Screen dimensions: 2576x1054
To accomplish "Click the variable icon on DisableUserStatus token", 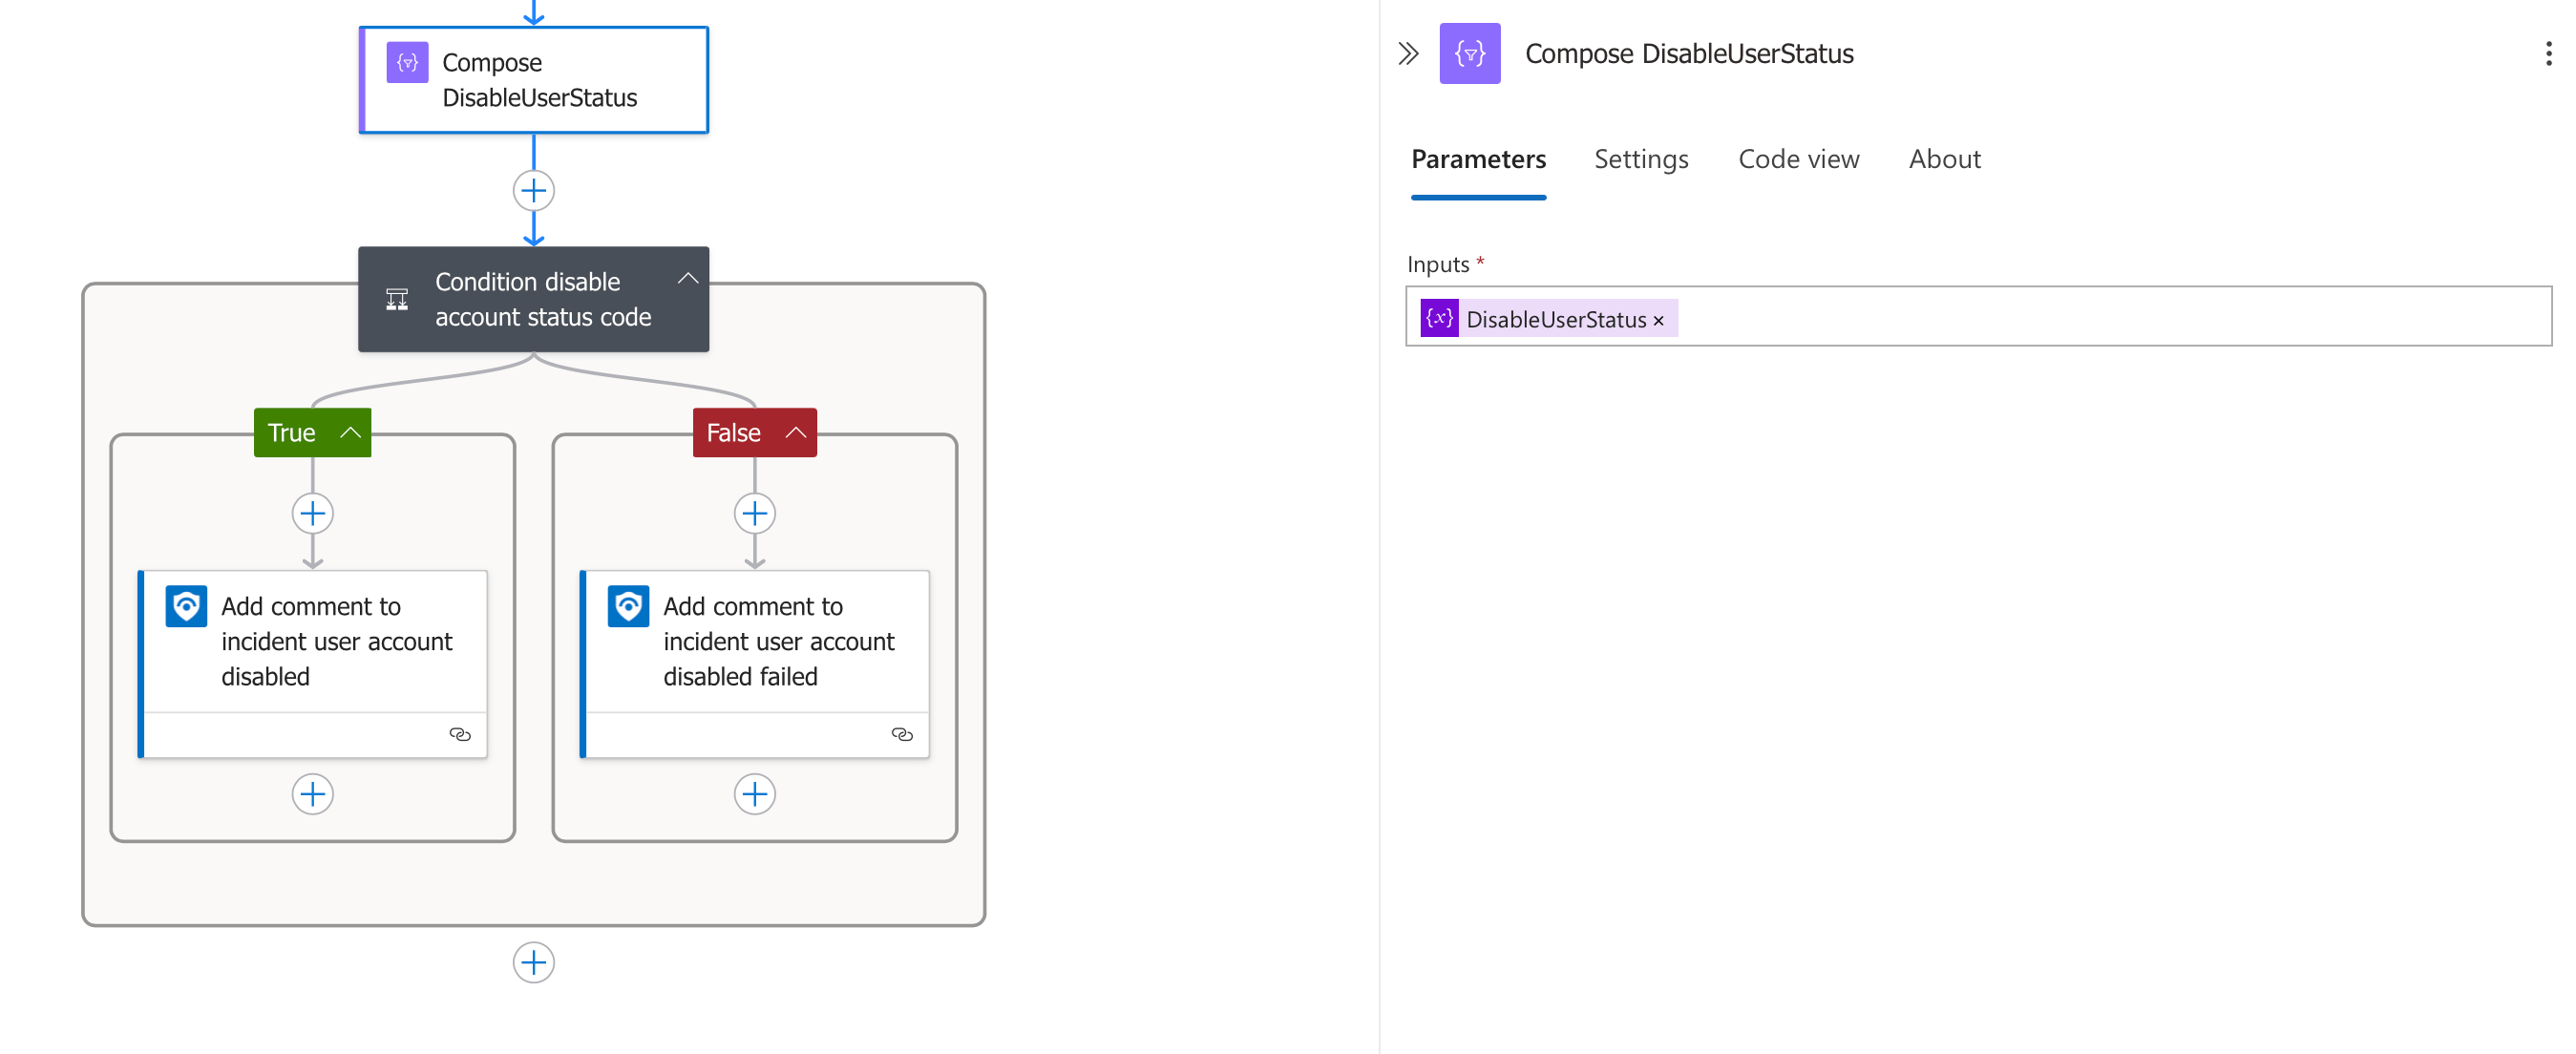I will (x=1440, y=319).
